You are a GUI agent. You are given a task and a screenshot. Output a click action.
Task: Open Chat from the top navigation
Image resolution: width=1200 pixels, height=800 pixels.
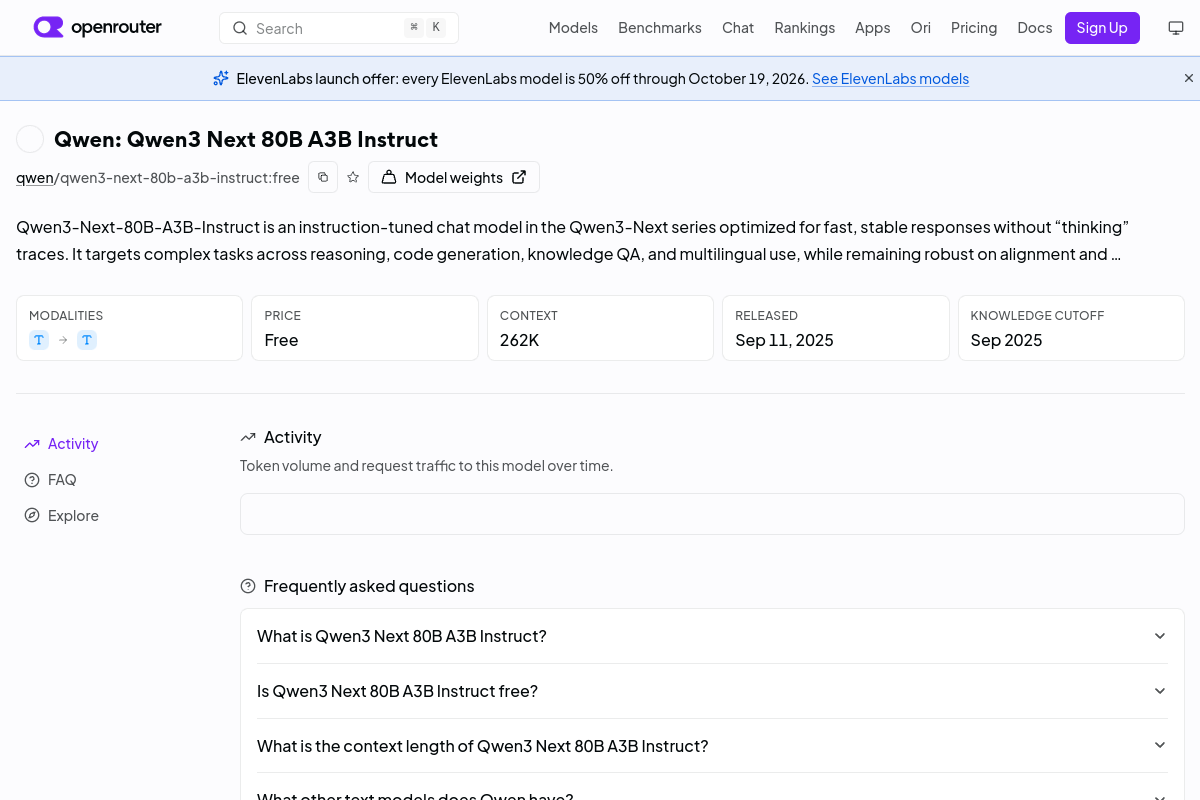tap(738, 28)
